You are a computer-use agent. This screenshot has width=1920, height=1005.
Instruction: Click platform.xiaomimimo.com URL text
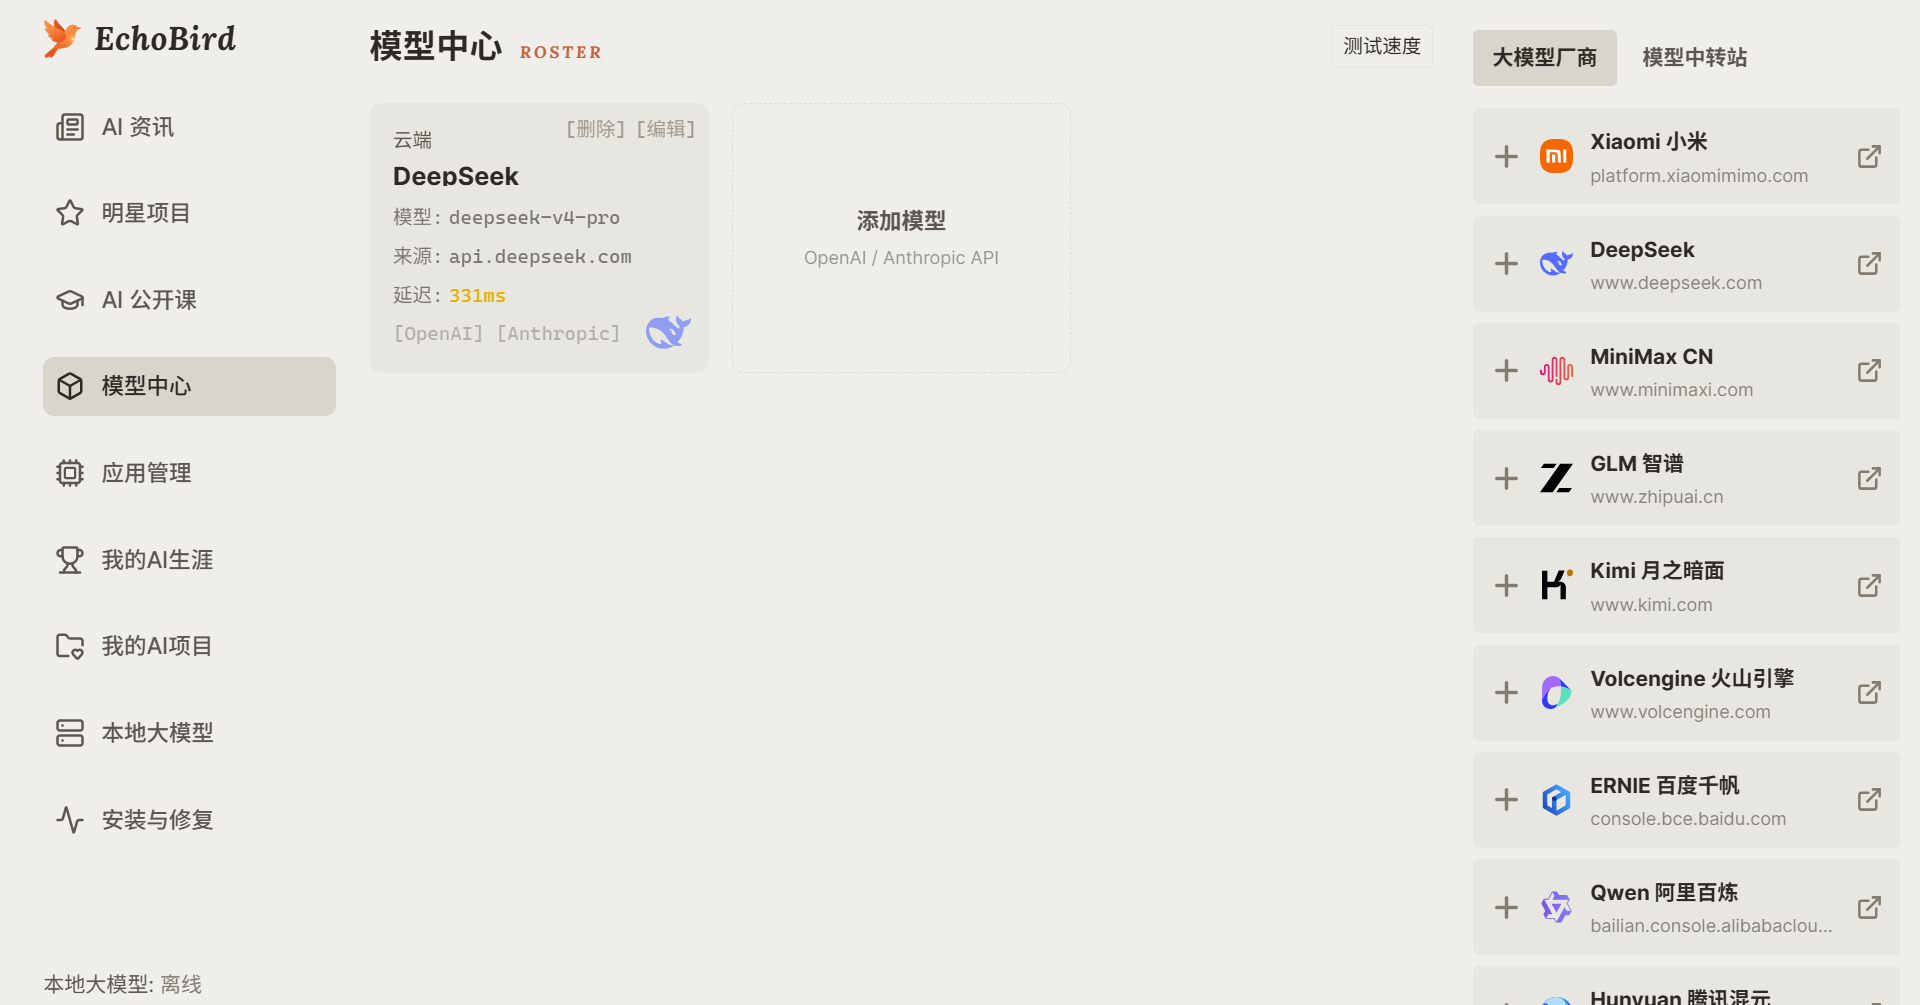click(x=1699, y=176)
